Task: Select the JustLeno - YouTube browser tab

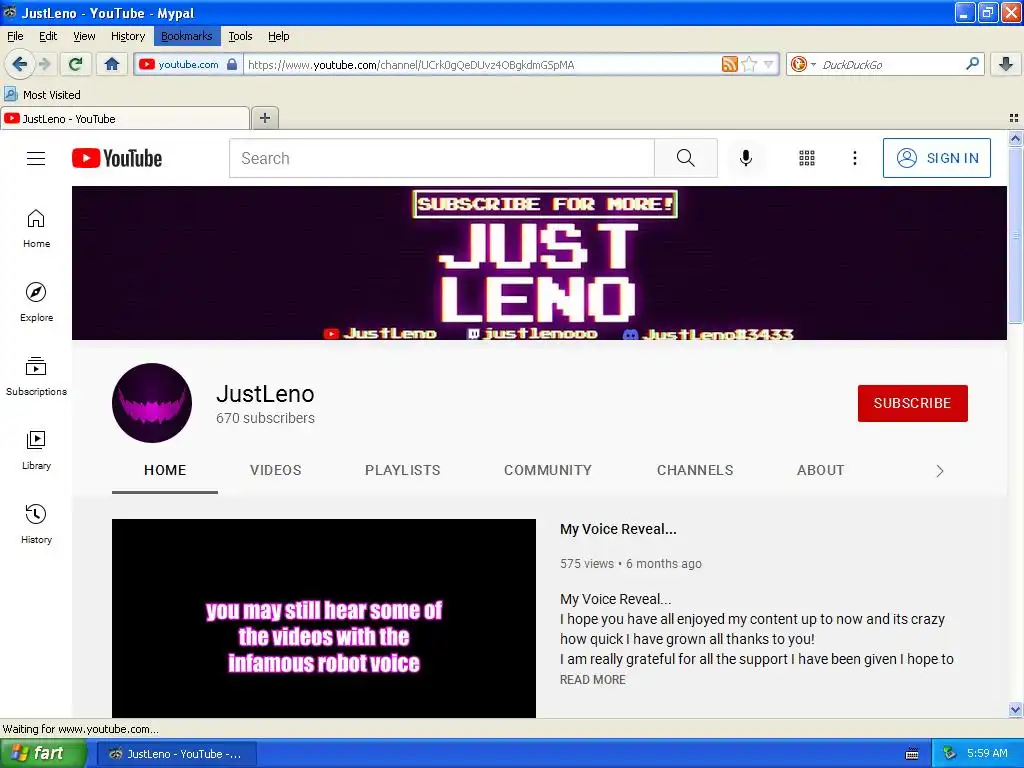Action: click(125, 118)
